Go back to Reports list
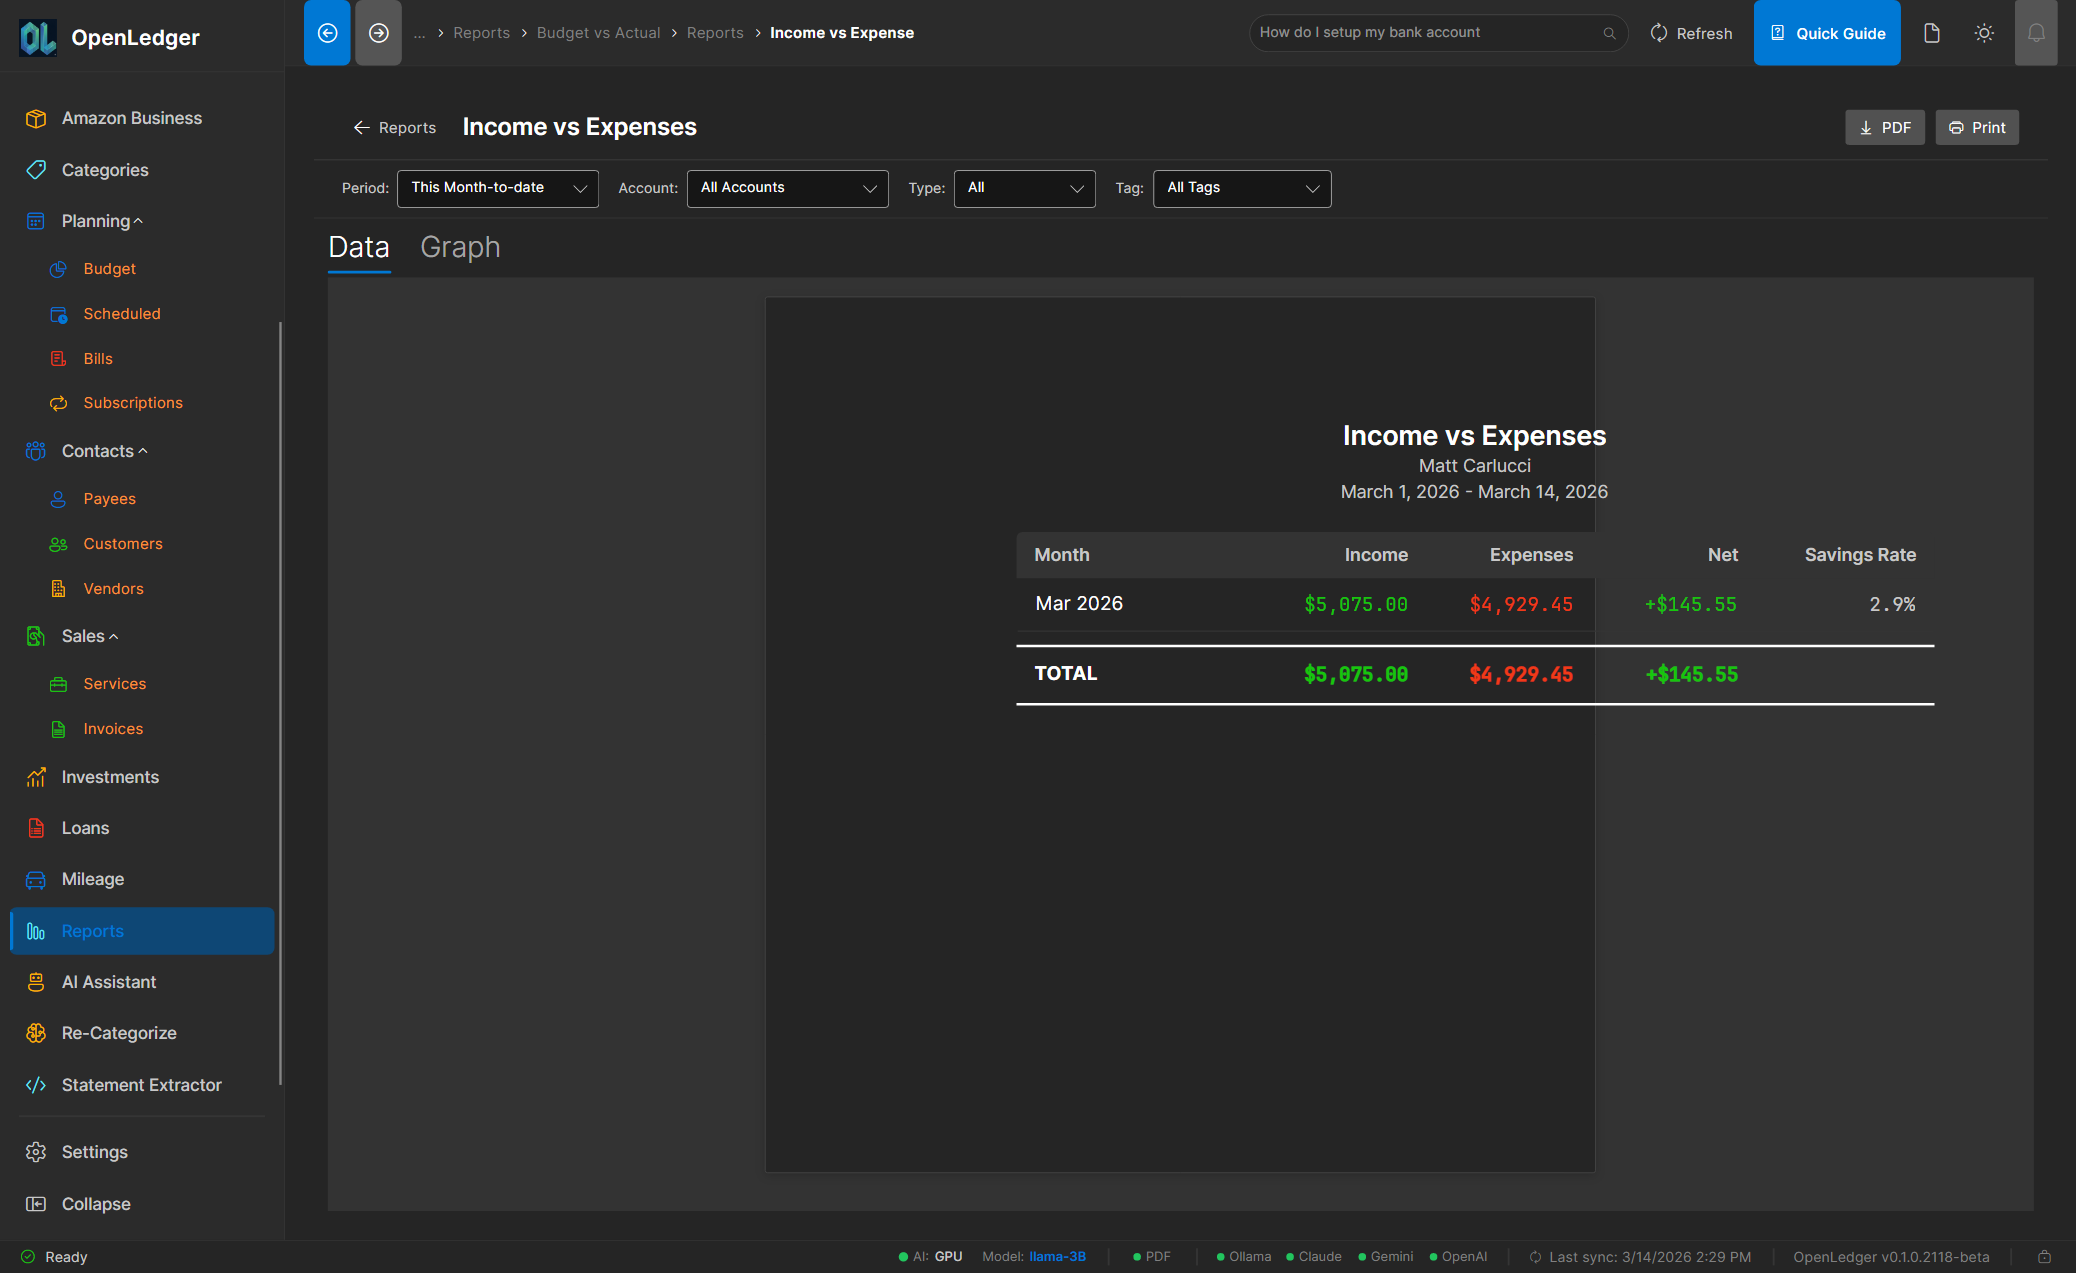This screenshot has width=2076, height=1273. (x=394, y=127)
